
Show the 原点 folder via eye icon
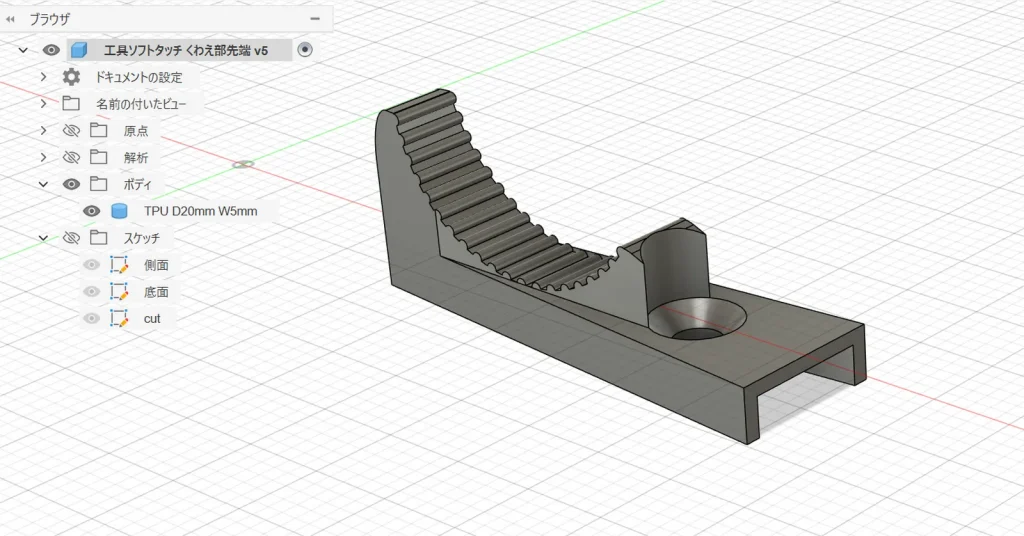click(x=71, y=131)
